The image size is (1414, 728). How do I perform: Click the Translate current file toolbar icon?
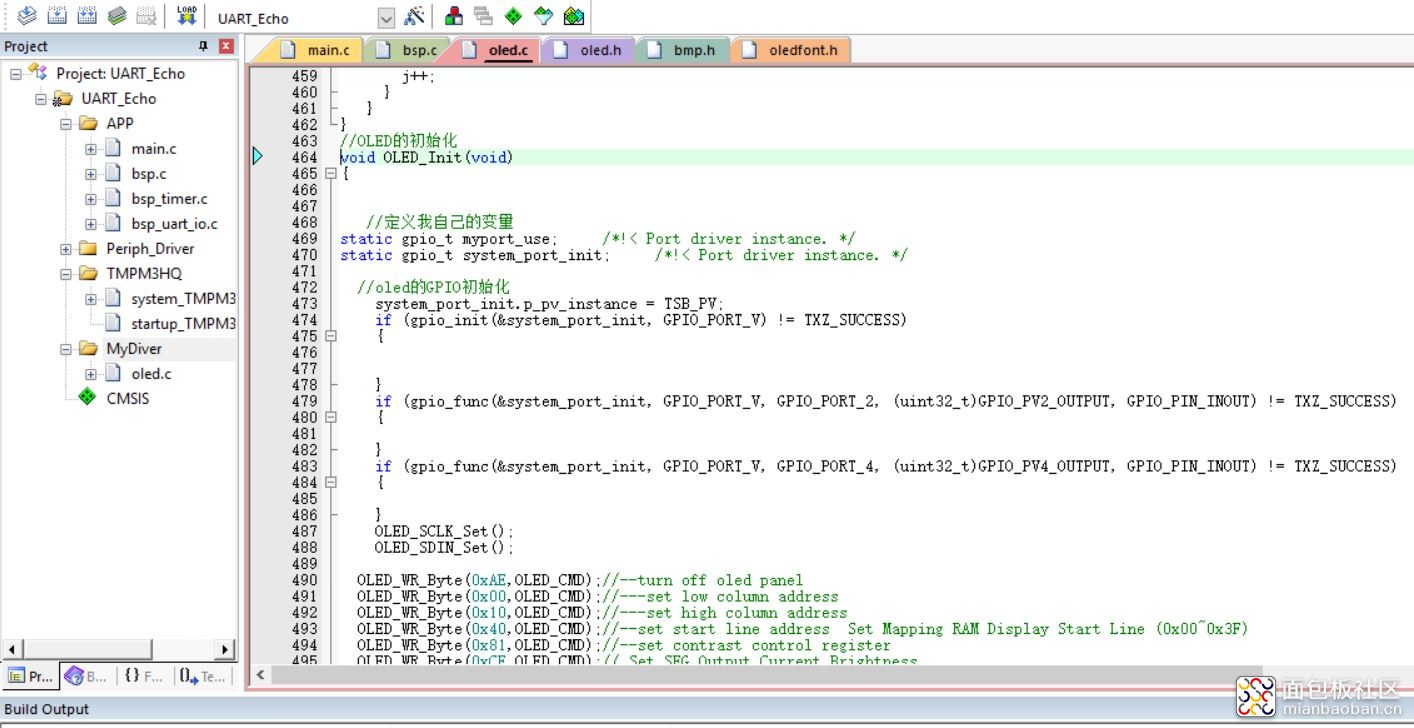27,16
